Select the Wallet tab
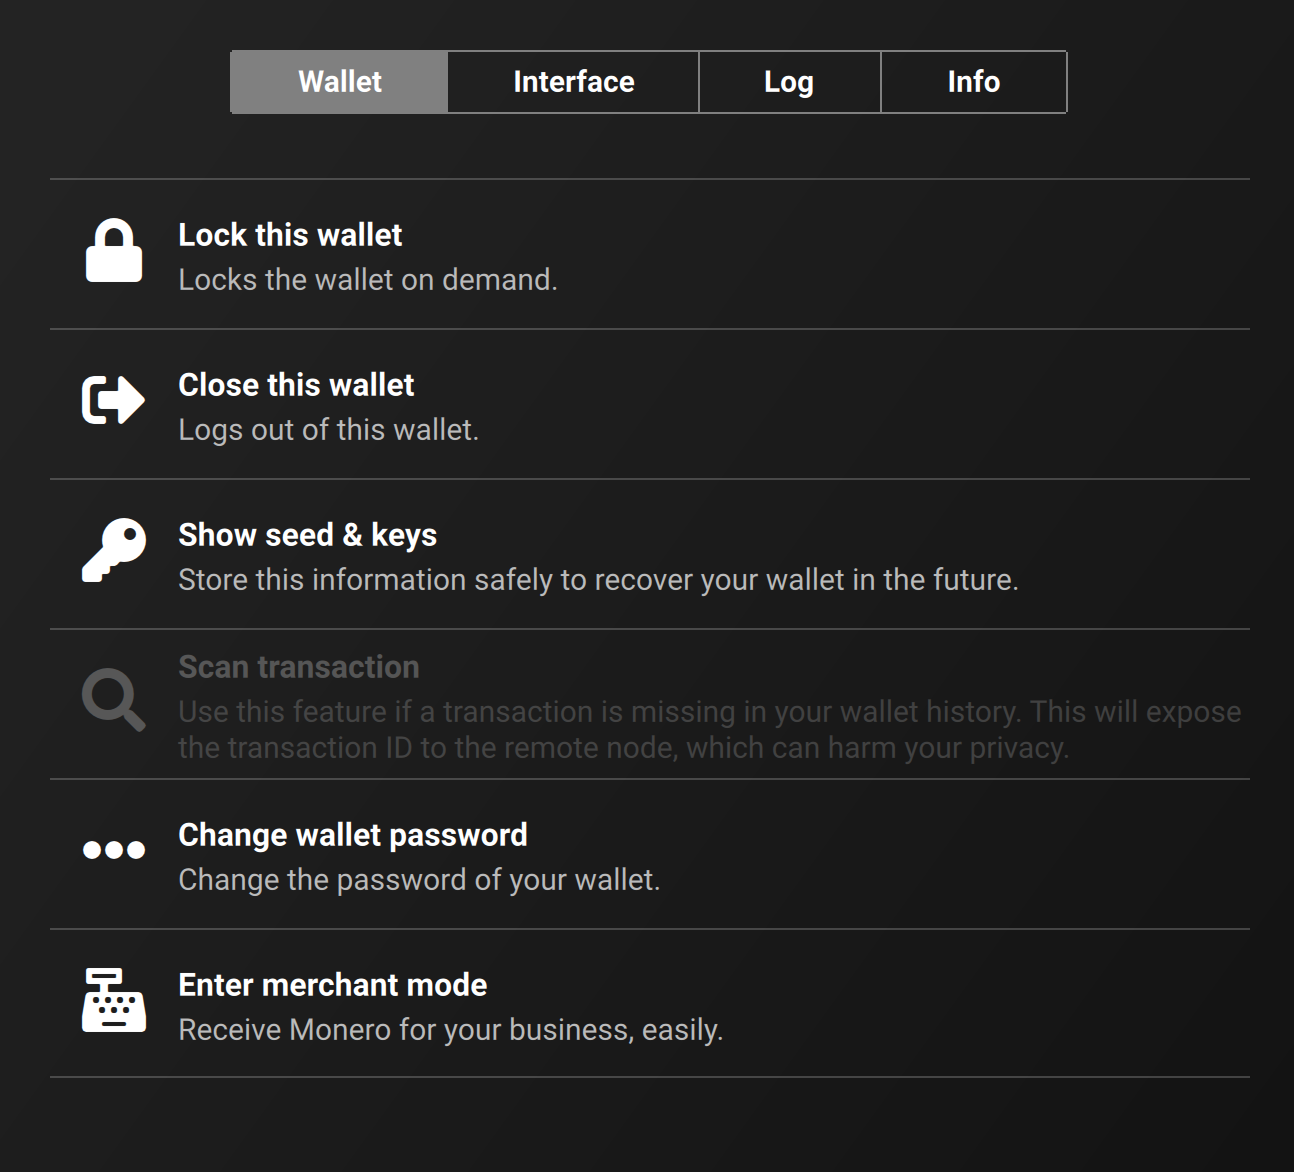 coord(338,82)
